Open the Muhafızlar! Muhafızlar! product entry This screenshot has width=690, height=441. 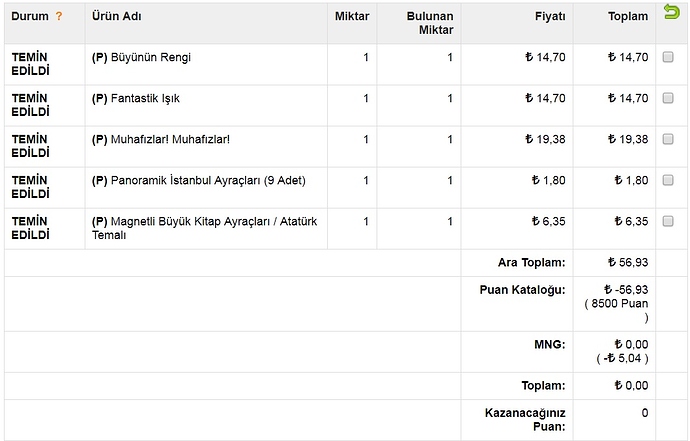coord(169,139)
